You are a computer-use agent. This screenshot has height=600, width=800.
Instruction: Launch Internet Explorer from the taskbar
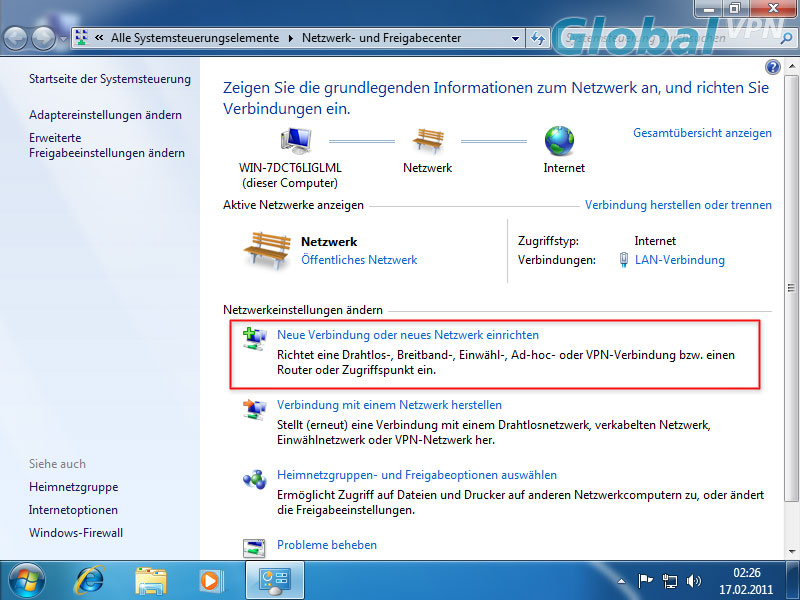(x=92, y=579)
